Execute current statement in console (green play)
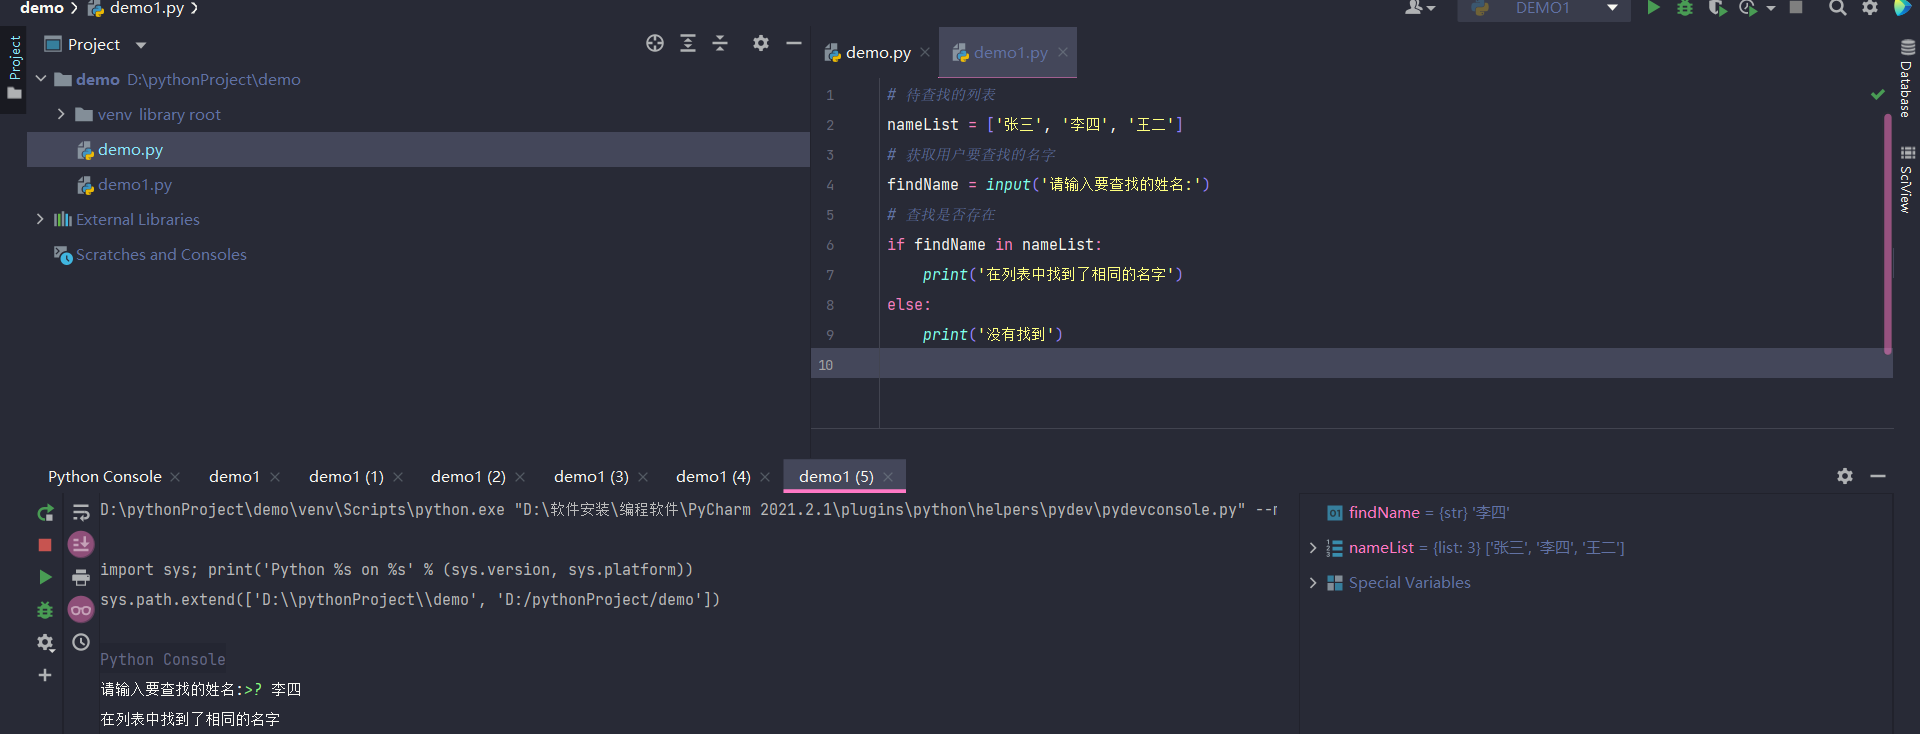 click(45, 577)
